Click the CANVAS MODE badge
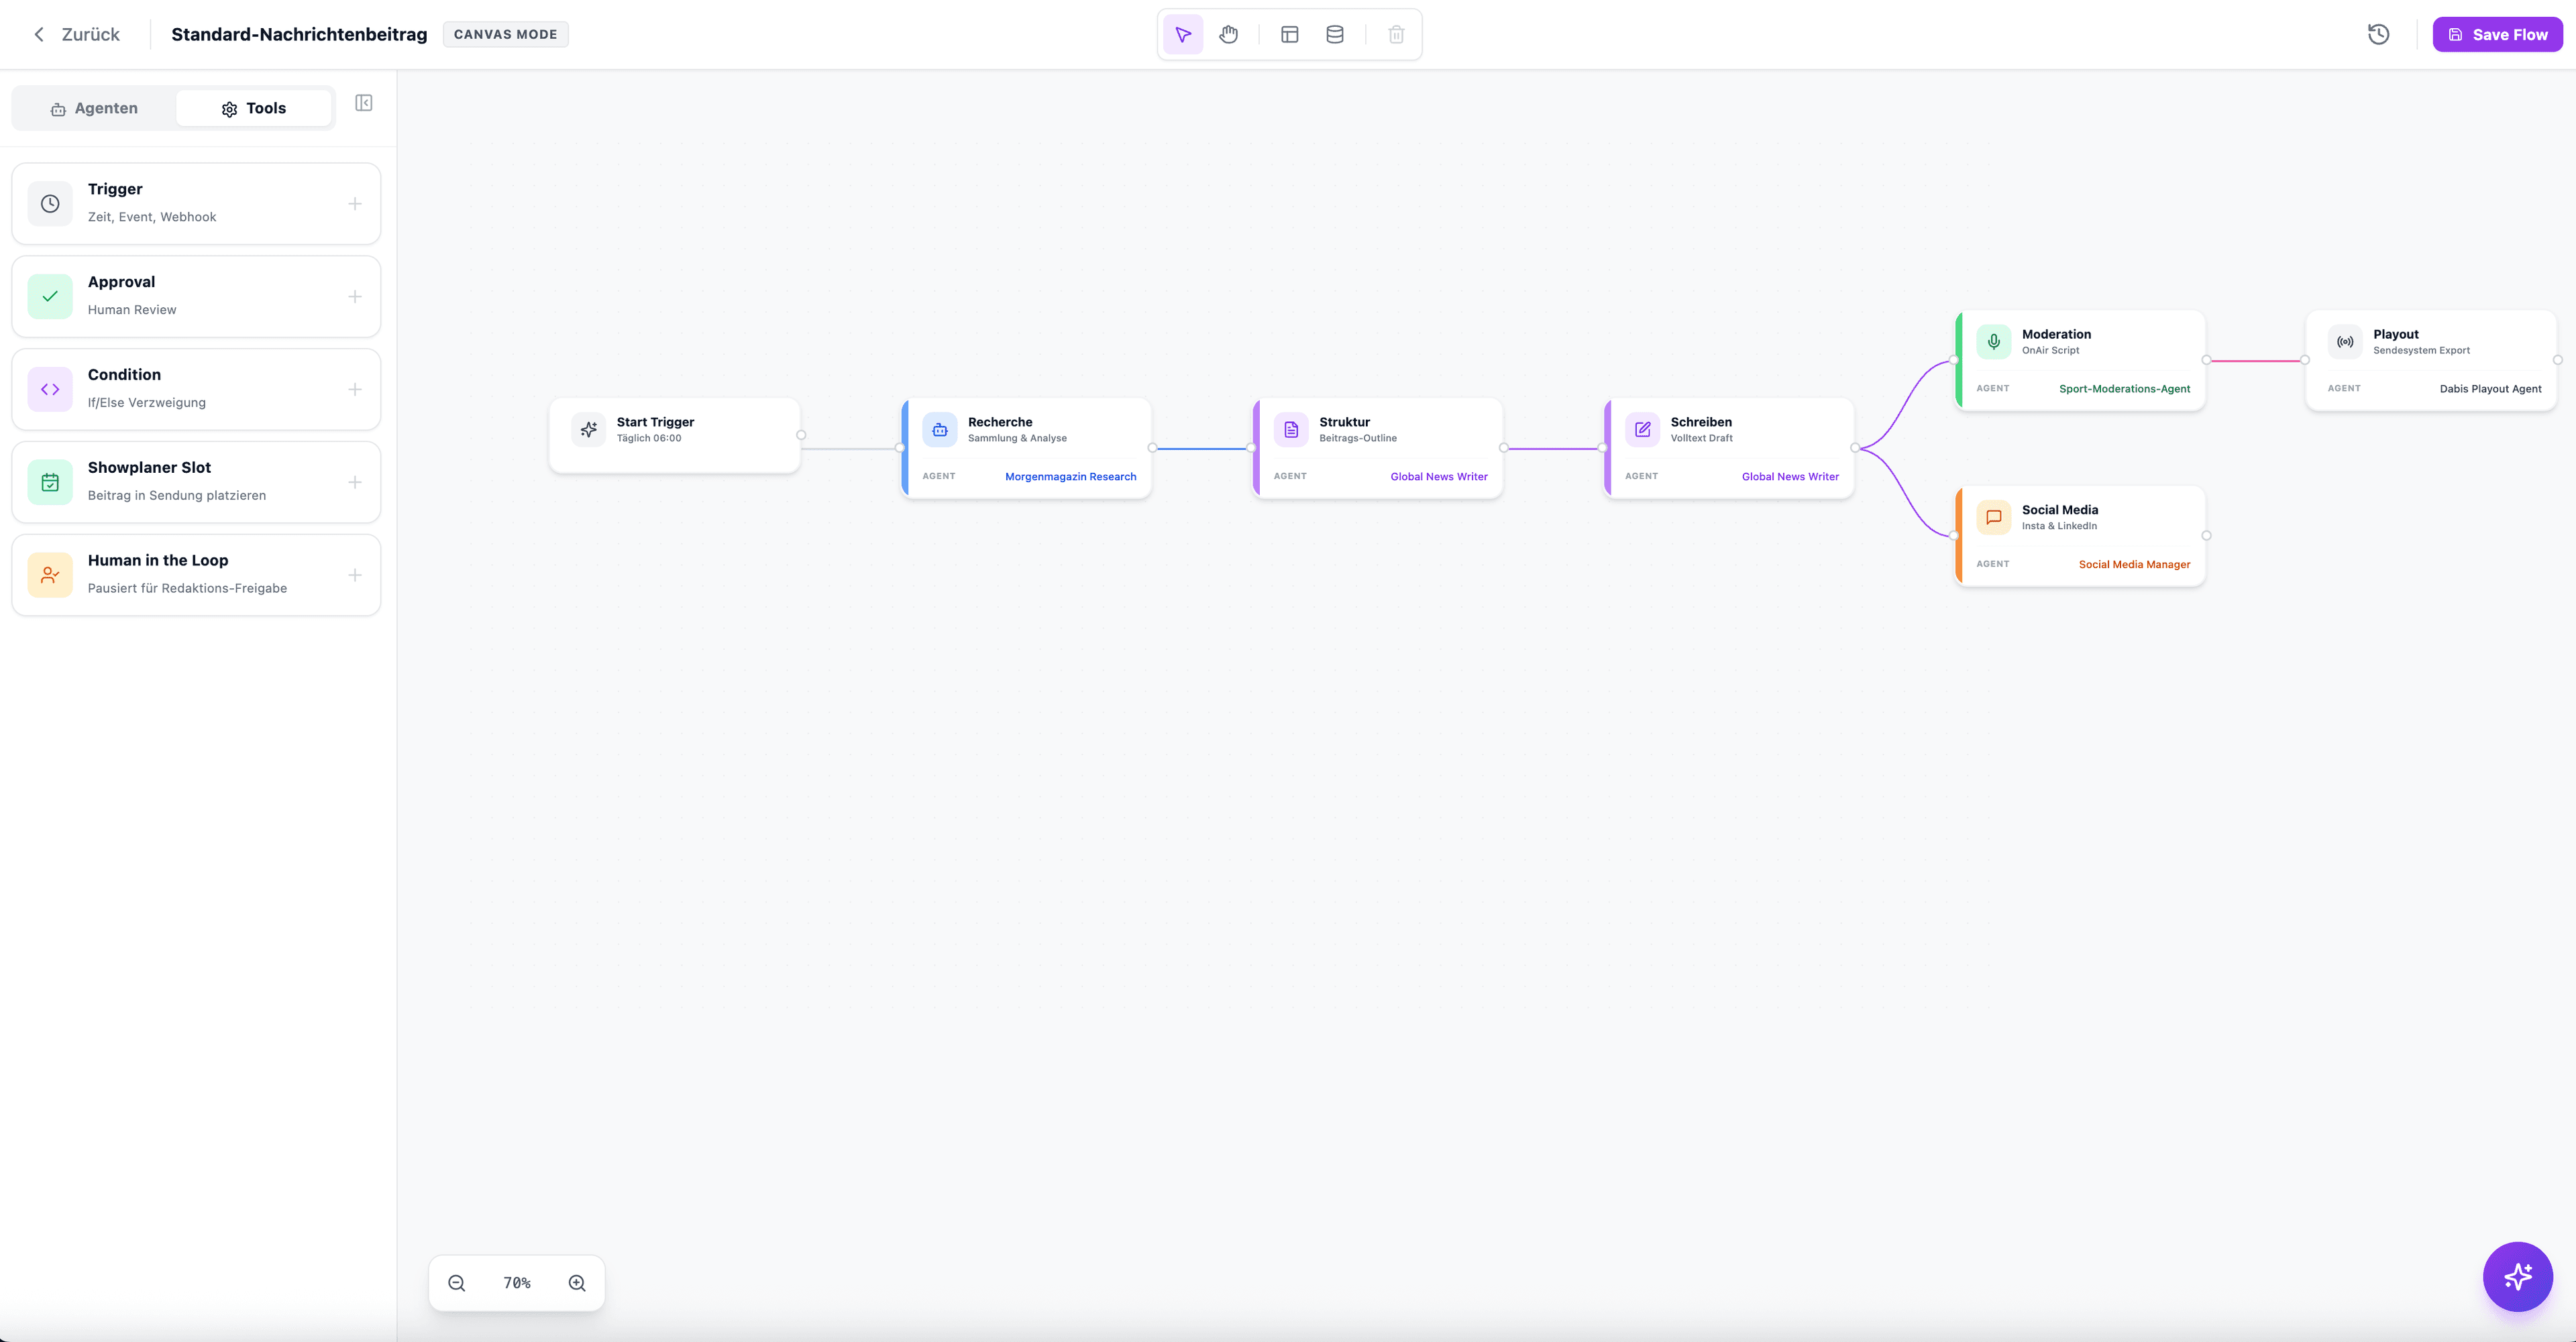2576x1342 pixels. tap(505, 34)
